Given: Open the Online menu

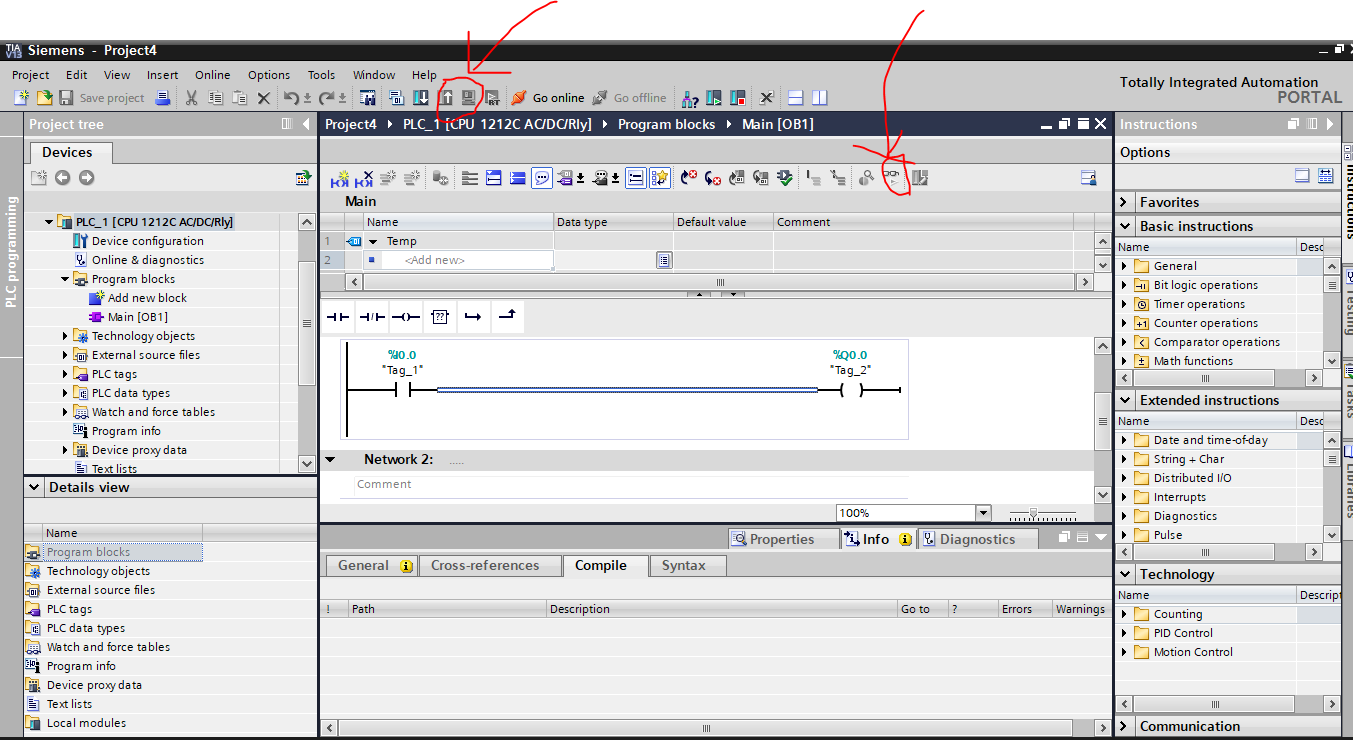Looking at the screenshot, I should [212, 75].
